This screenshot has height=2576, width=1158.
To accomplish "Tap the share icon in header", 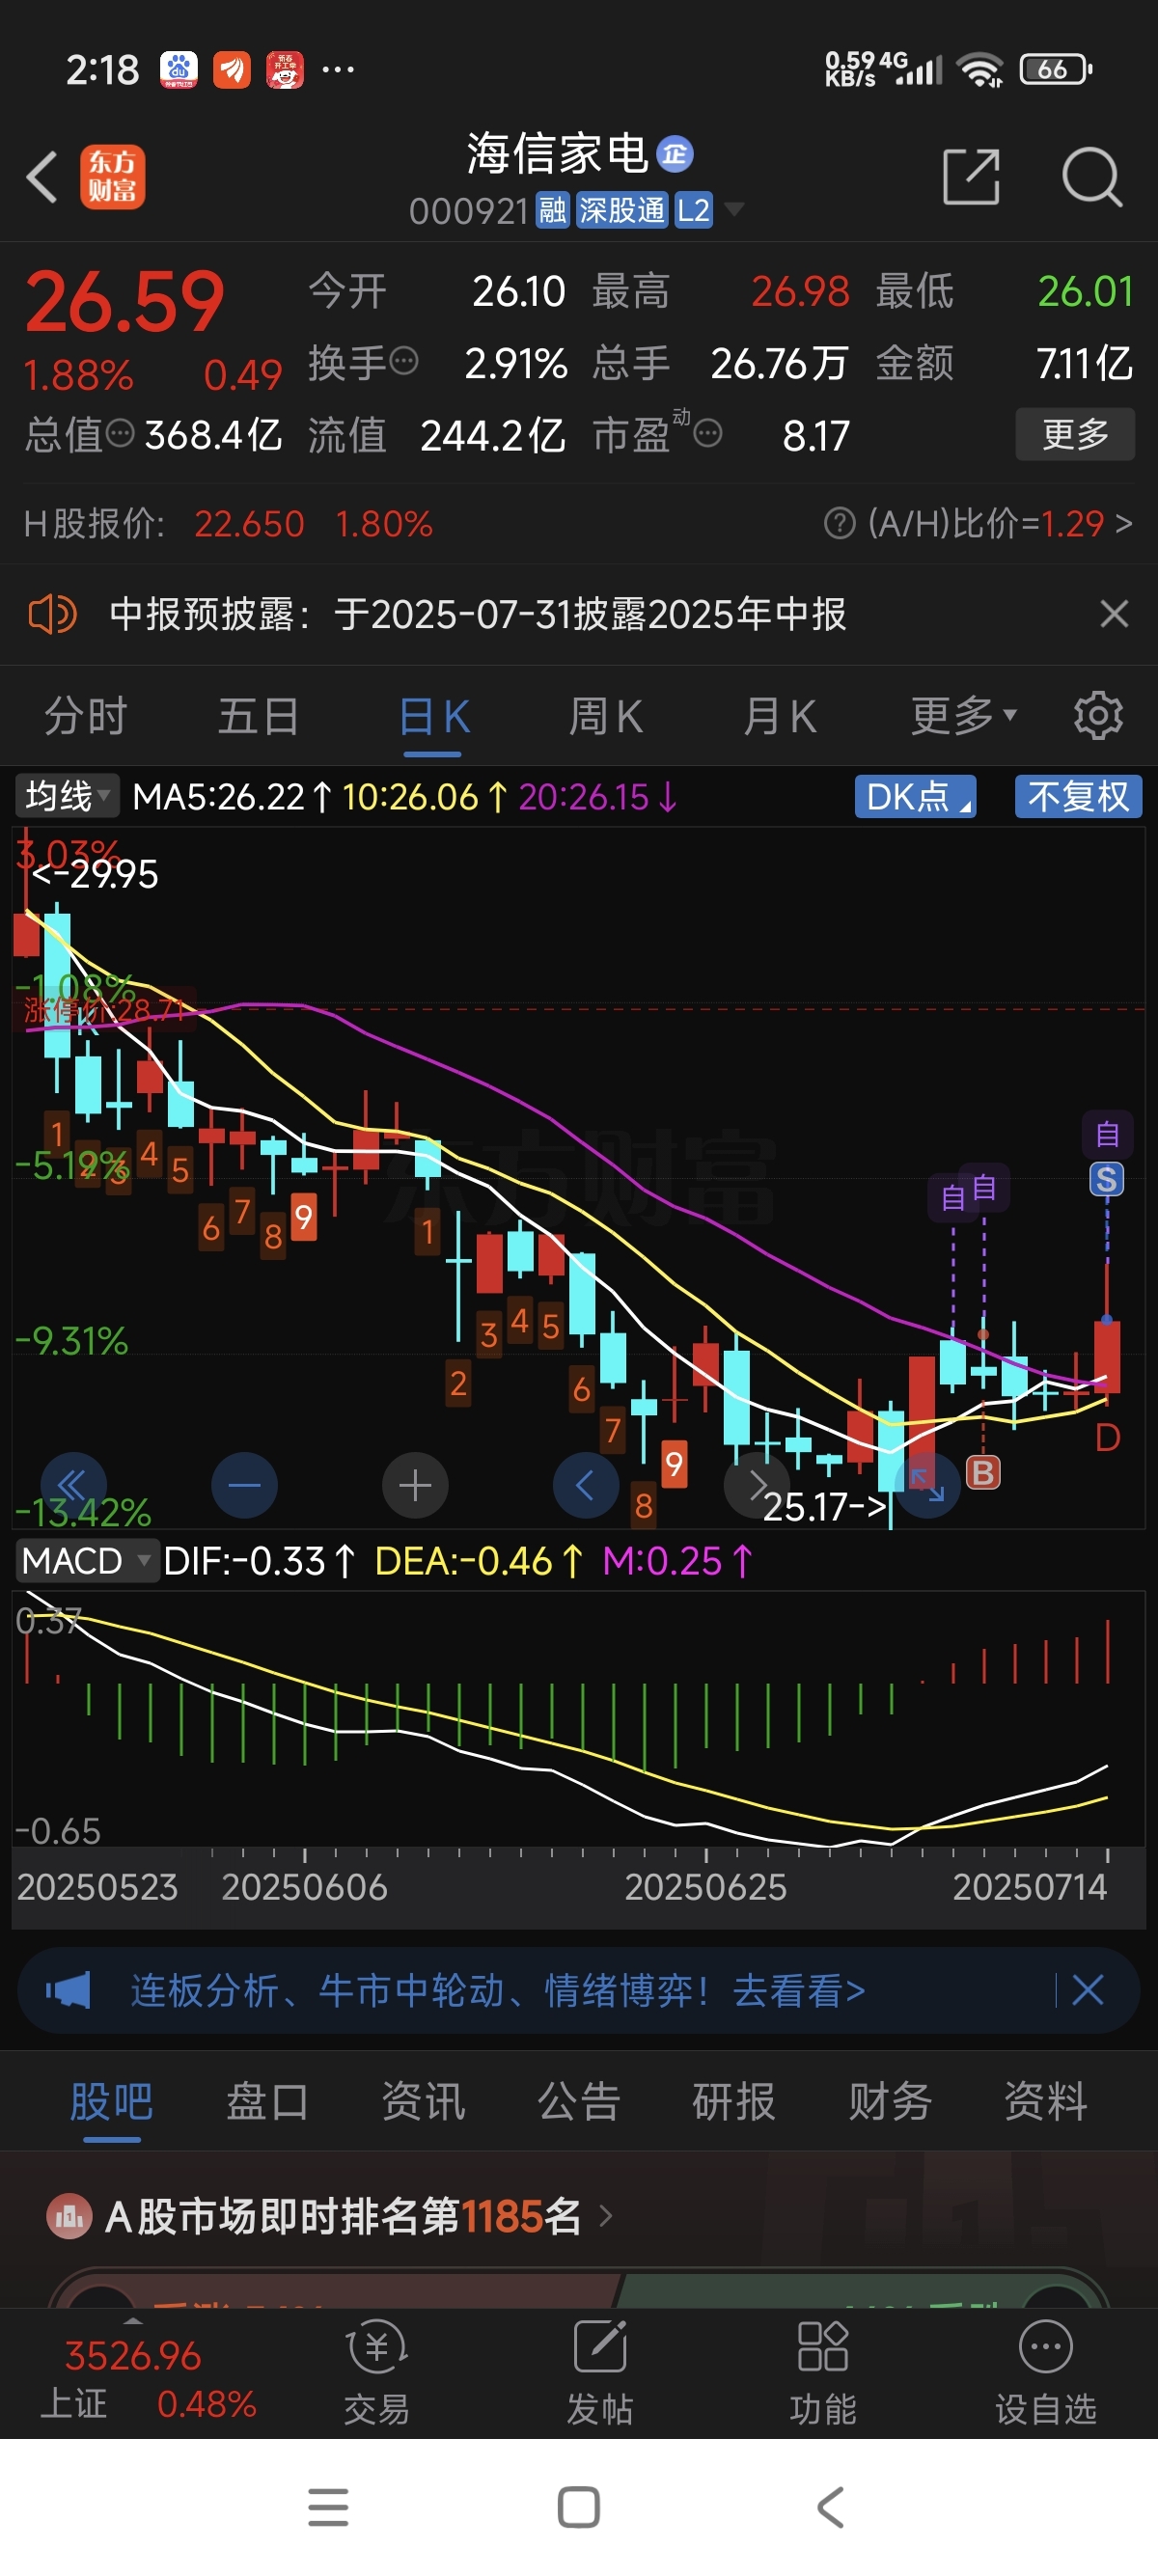I will pyautogui.click(x=971, y=177).
